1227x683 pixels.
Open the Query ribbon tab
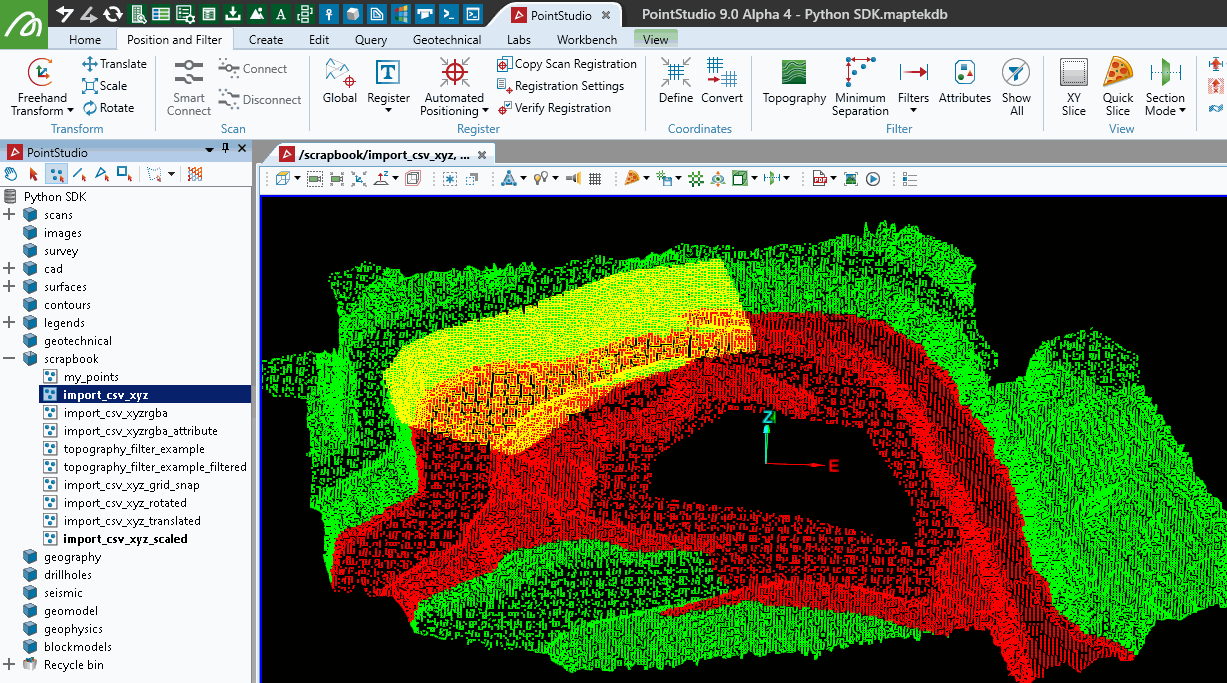click(x=371, y=40)
